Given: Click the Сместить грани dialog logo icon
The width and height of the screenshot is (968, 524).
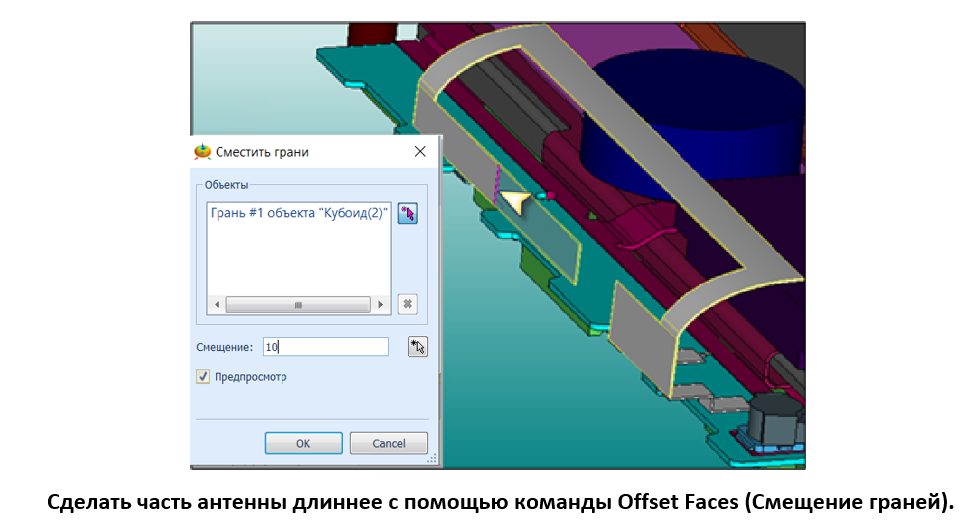Looking at the screenshot, I should (202, 152).
